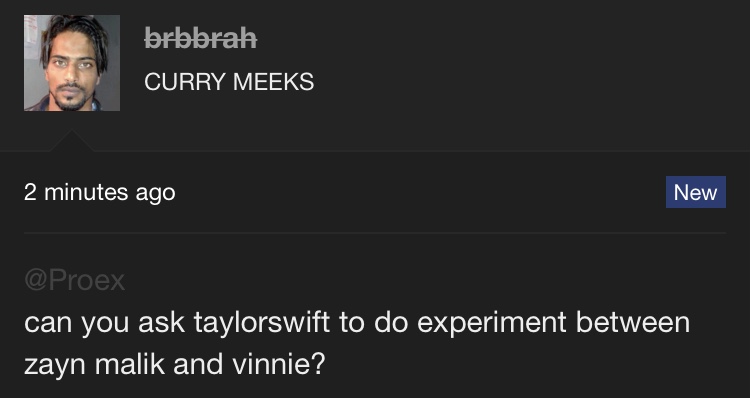
Task: Click the word 'MEEKS' in user title
Action: click(273, 81)
